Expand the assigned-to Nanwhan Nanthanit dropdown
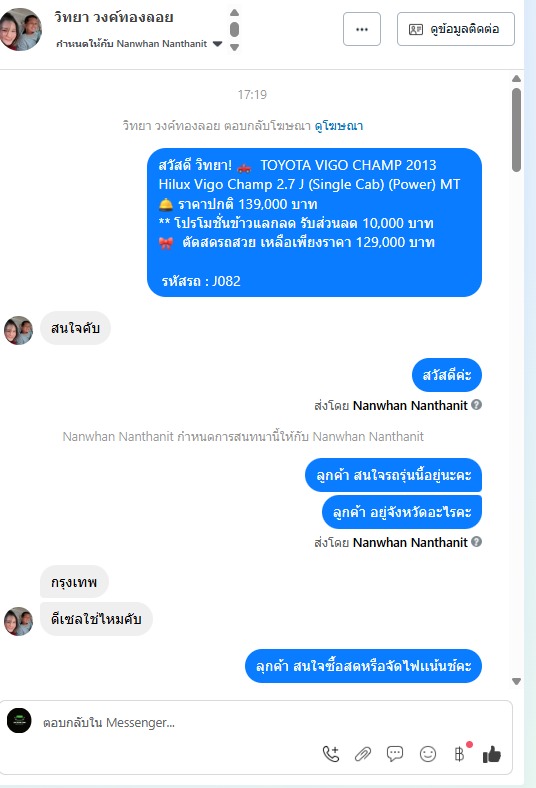This screenshot has height=788, width=536. (x=217, y=44)
